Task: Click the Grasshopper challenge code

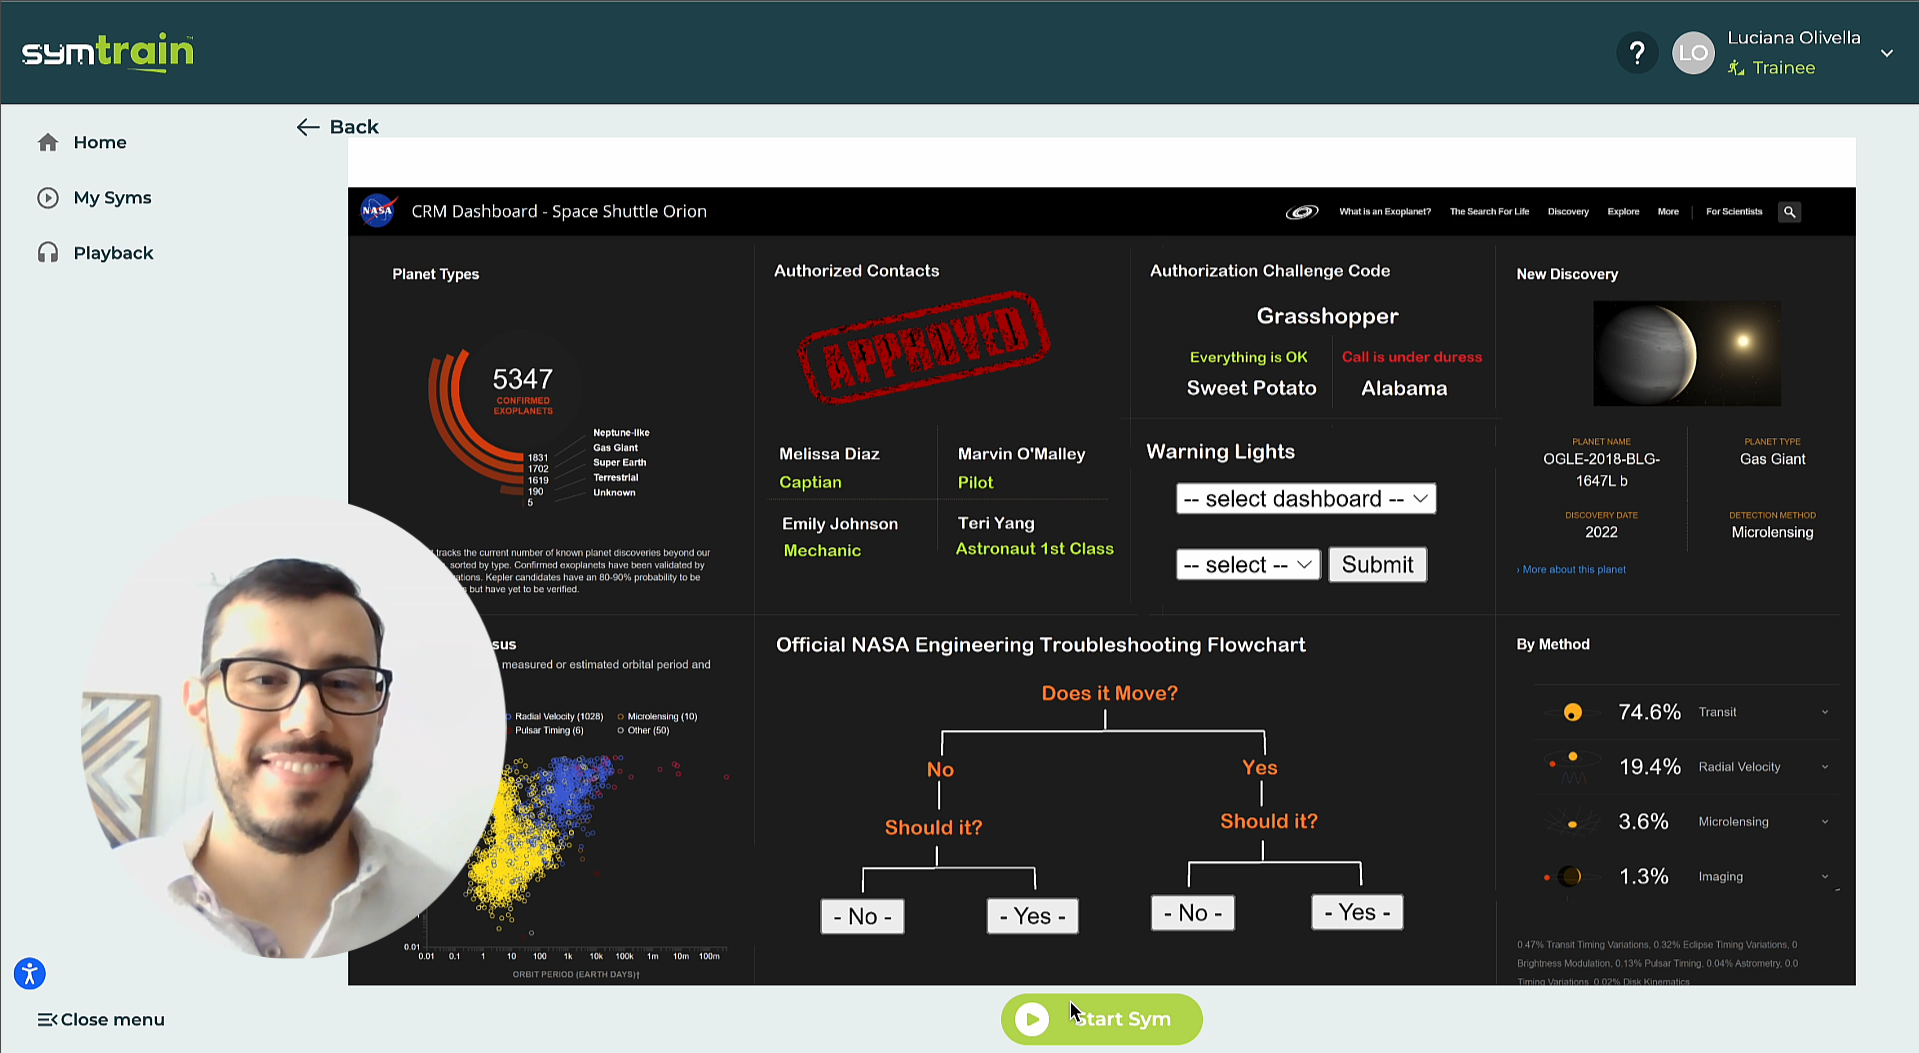Action: coord(1327,316)
